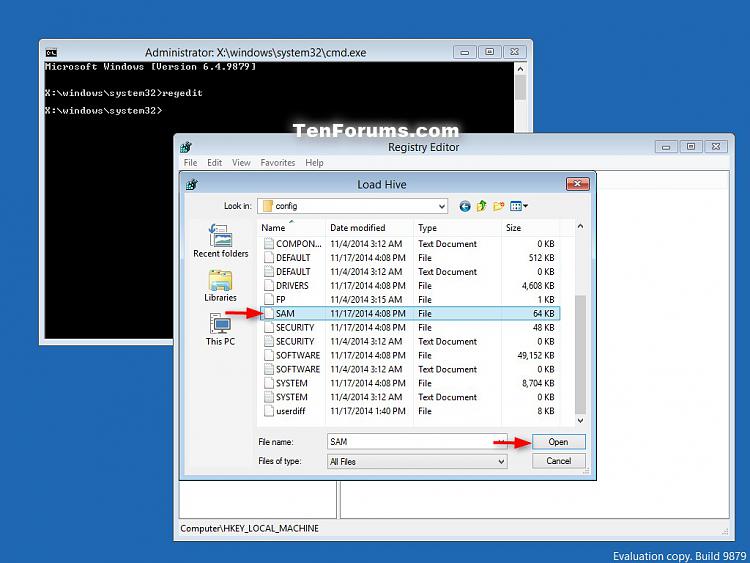Open This PC in places bar
This screenshot has height=563, width=750.
point(221,330)
